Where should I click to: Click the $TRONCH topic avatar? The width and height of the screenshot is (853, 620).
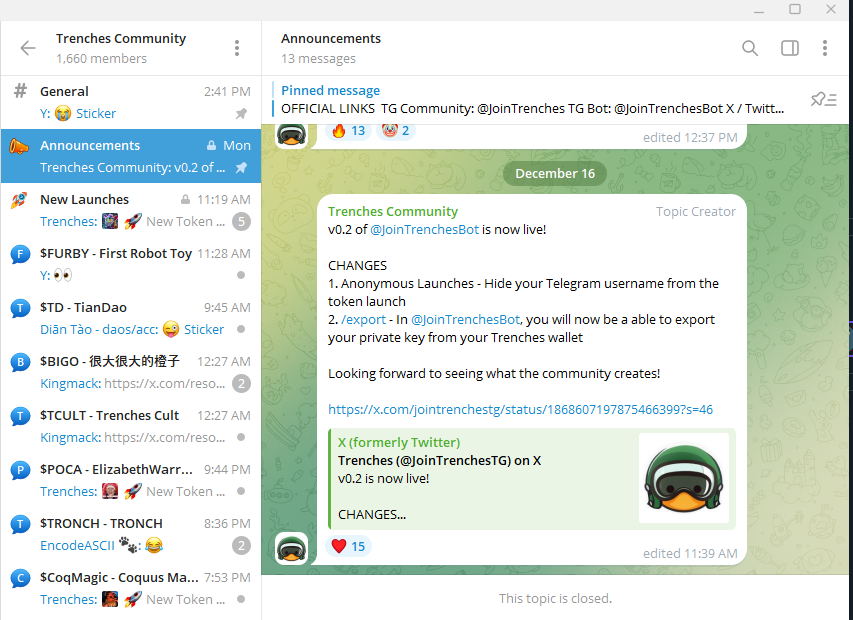tap(20, 524)
